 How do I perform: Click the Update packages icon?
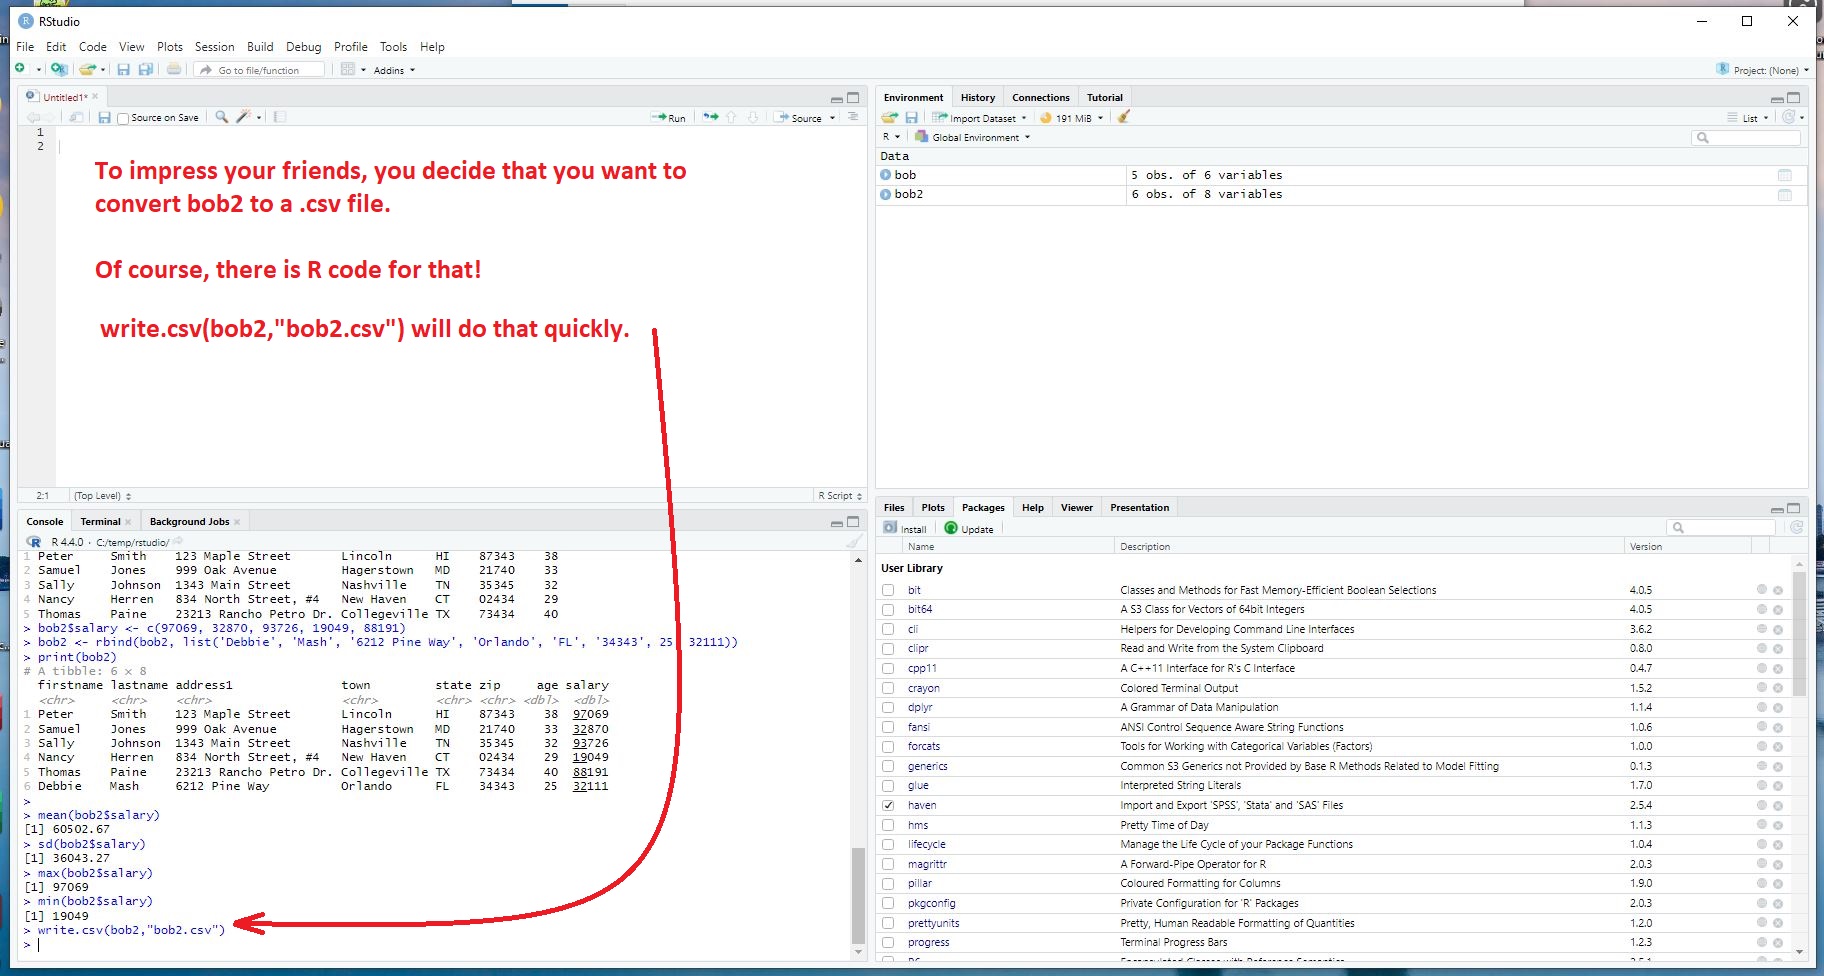point(968,529)
